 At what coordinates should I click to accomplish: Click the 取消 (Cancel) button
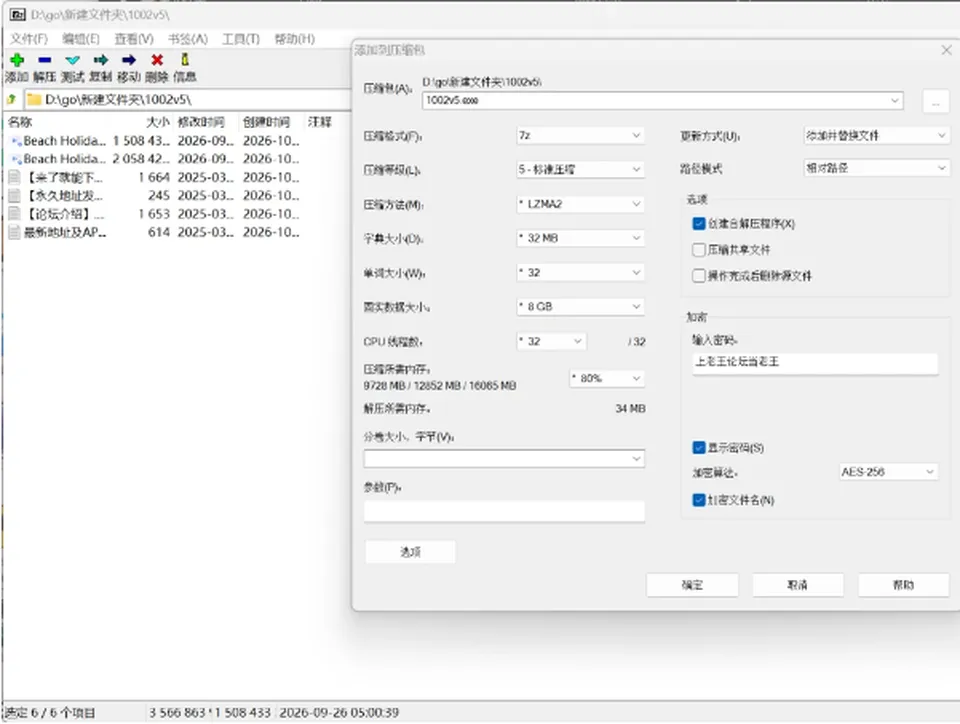[x=798, y=585]
